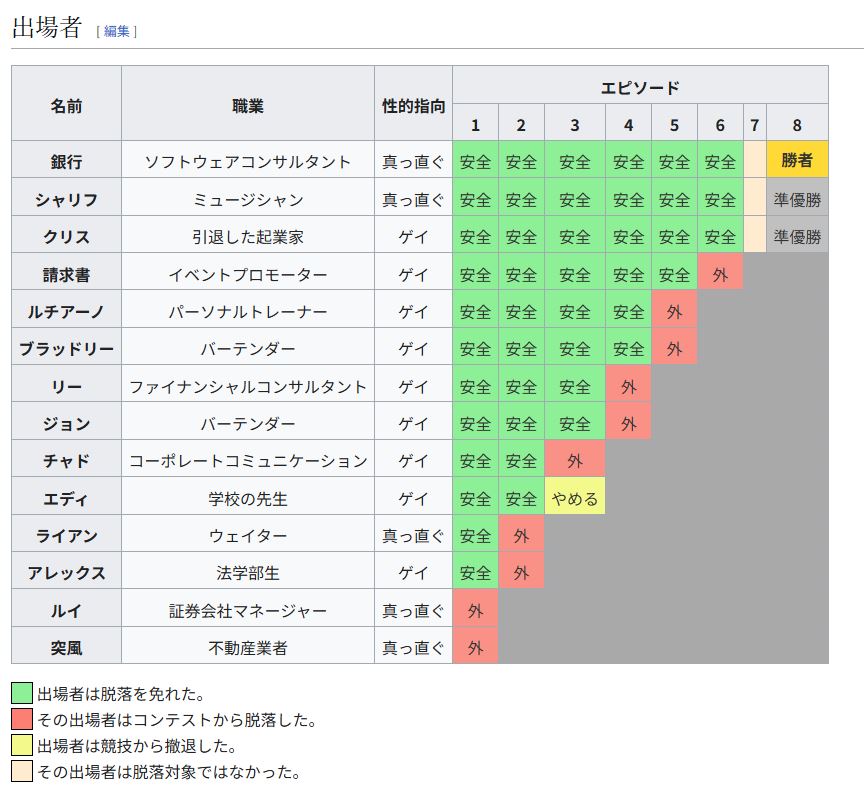Click the 銀行 name cell

click(x=66, y=161)
